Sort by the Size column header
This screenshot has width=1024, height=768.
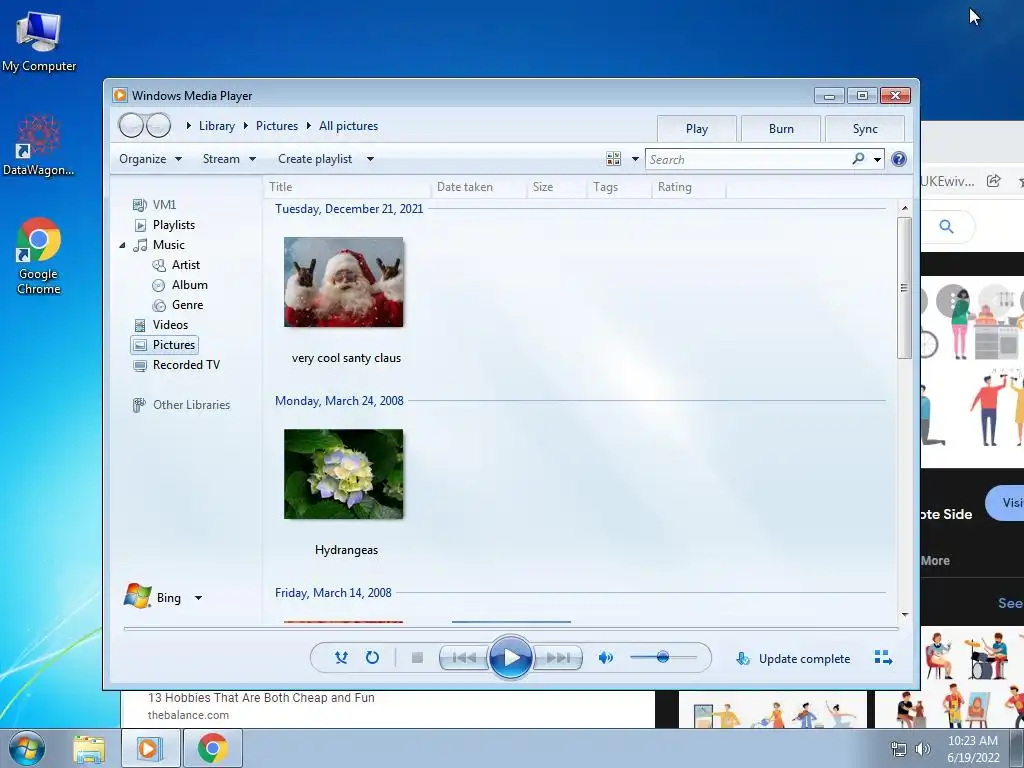pyautogui.click(x=556, y=187)
